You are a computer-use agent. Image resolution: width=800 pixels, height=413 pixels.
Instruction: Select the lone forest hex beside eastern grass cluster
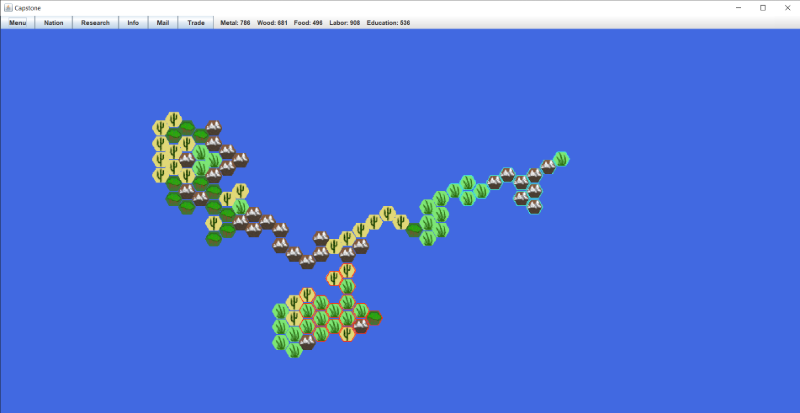coord(414,230)
